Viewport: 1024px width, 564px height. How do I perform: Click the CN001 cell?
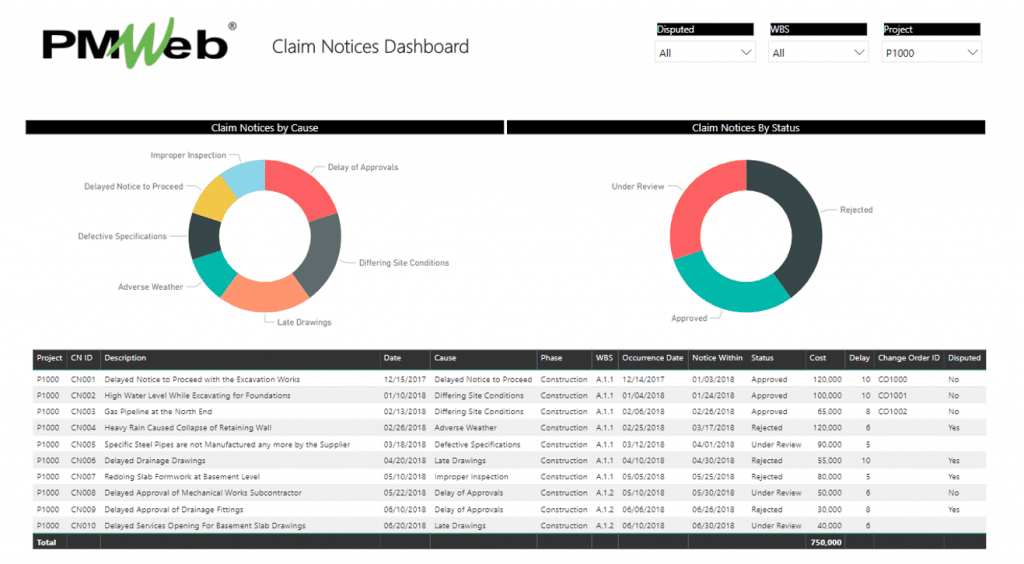(x=83, y=379)
